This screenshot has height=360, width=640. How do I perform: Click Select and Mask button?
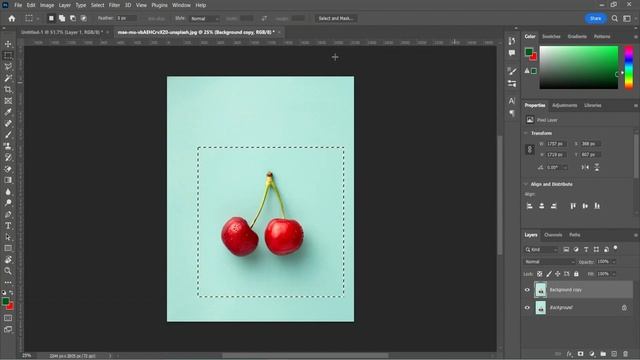click(x=336, y=18)
